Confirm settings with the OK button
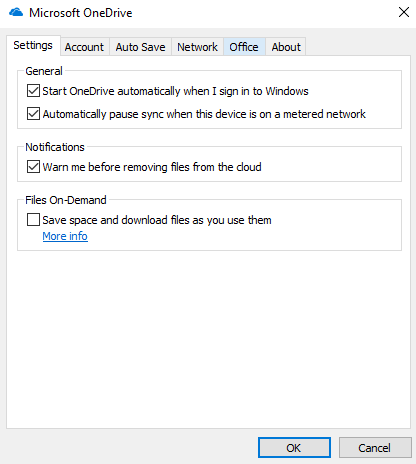Image resolution: width=416 pixels, height=464 pixels. click(x=294, y=448)
